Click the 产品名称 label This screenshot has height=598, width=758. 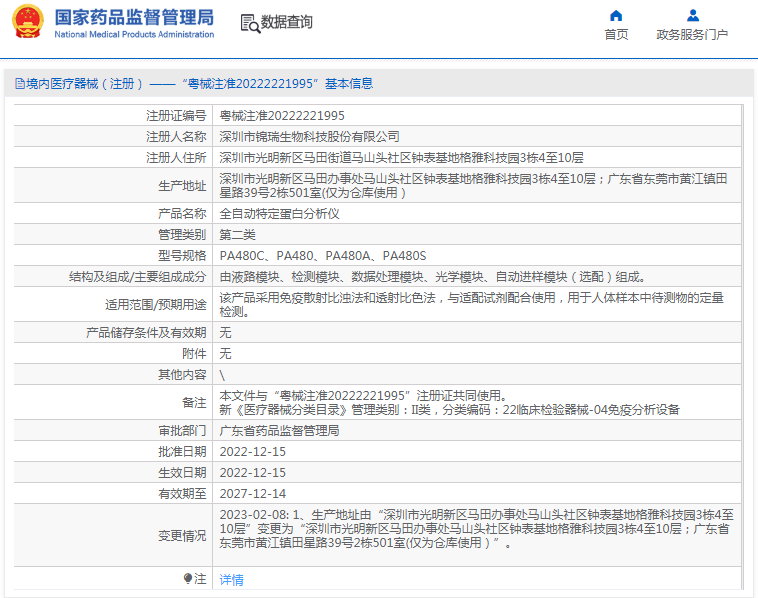[x=182, y=214]
